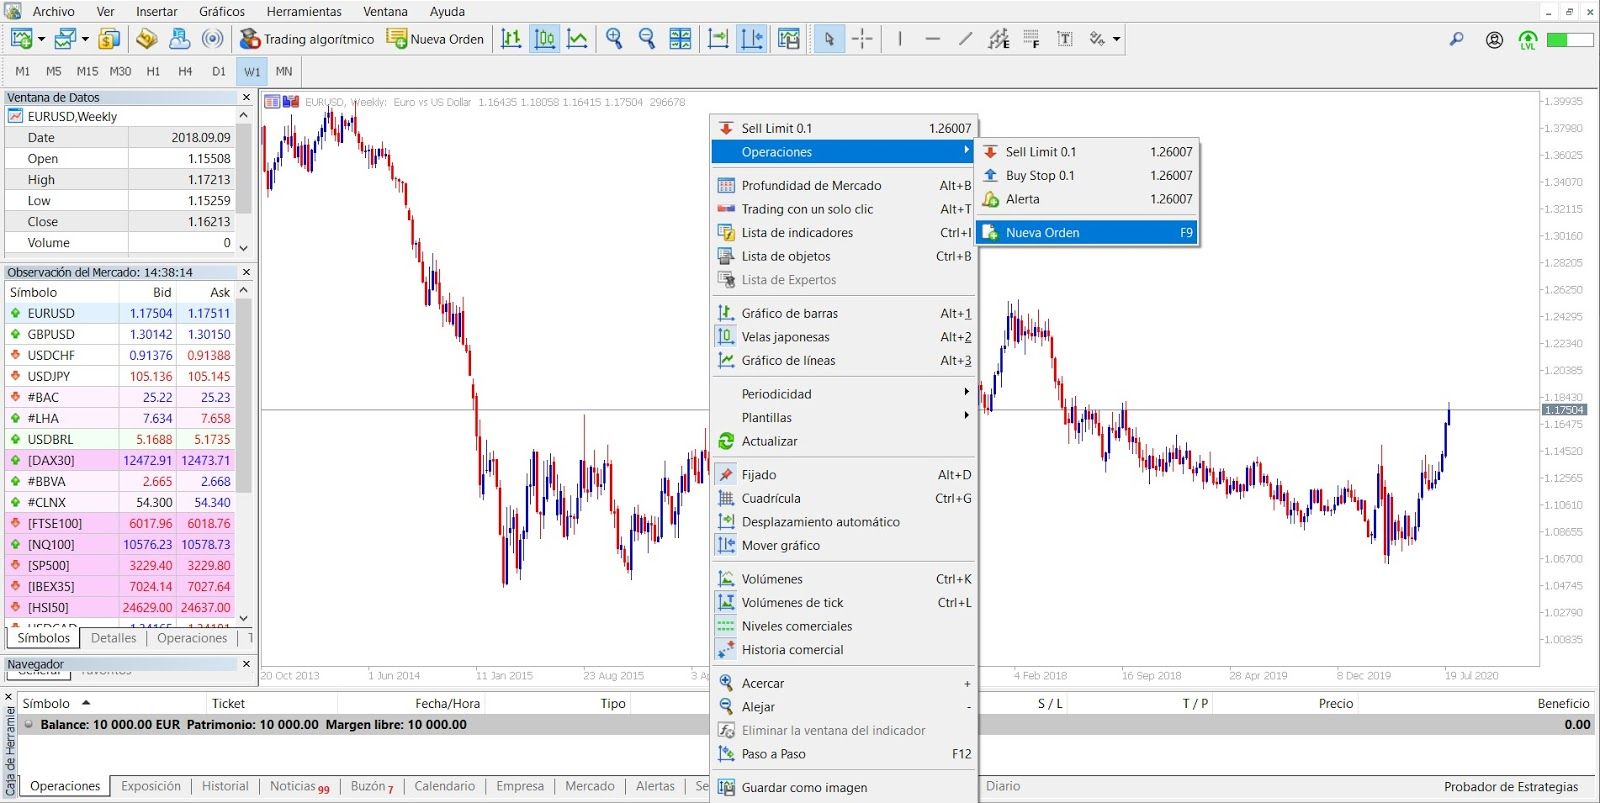Click the user account profile icon
This screenshot has width=1600, height=803.
click(x=1494, y=40)
